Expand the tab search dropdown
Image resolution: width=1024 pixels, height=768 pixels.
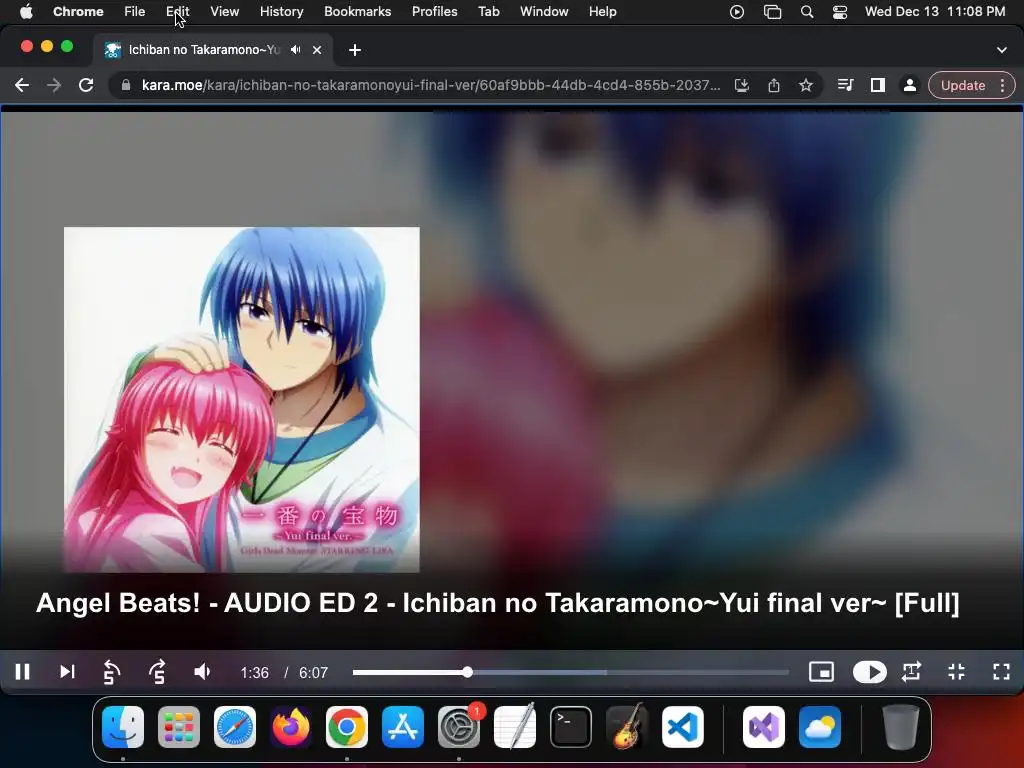[1002, 50]
